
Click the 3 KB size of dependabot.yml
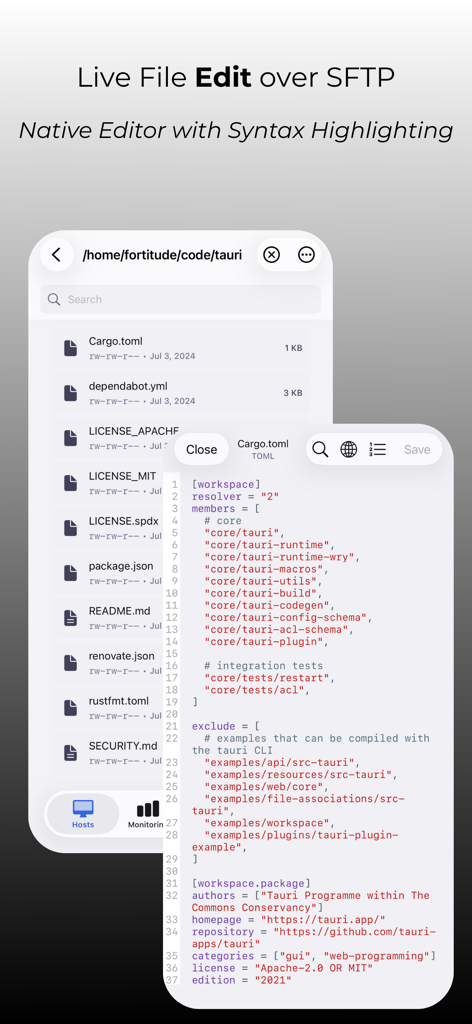tap(292, 393)
